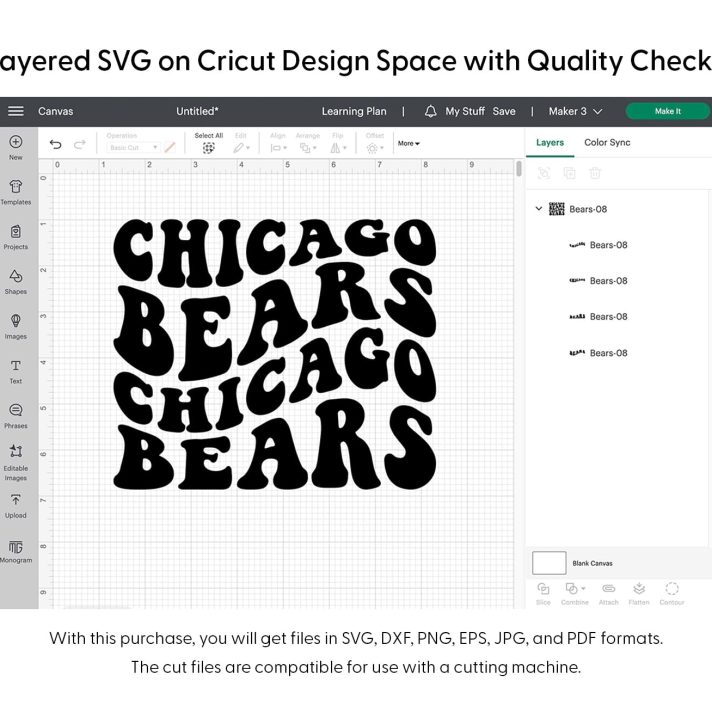Select the third Bears-08 sublayer
This screenshot has height=712, width=712.
coord(598,316)
